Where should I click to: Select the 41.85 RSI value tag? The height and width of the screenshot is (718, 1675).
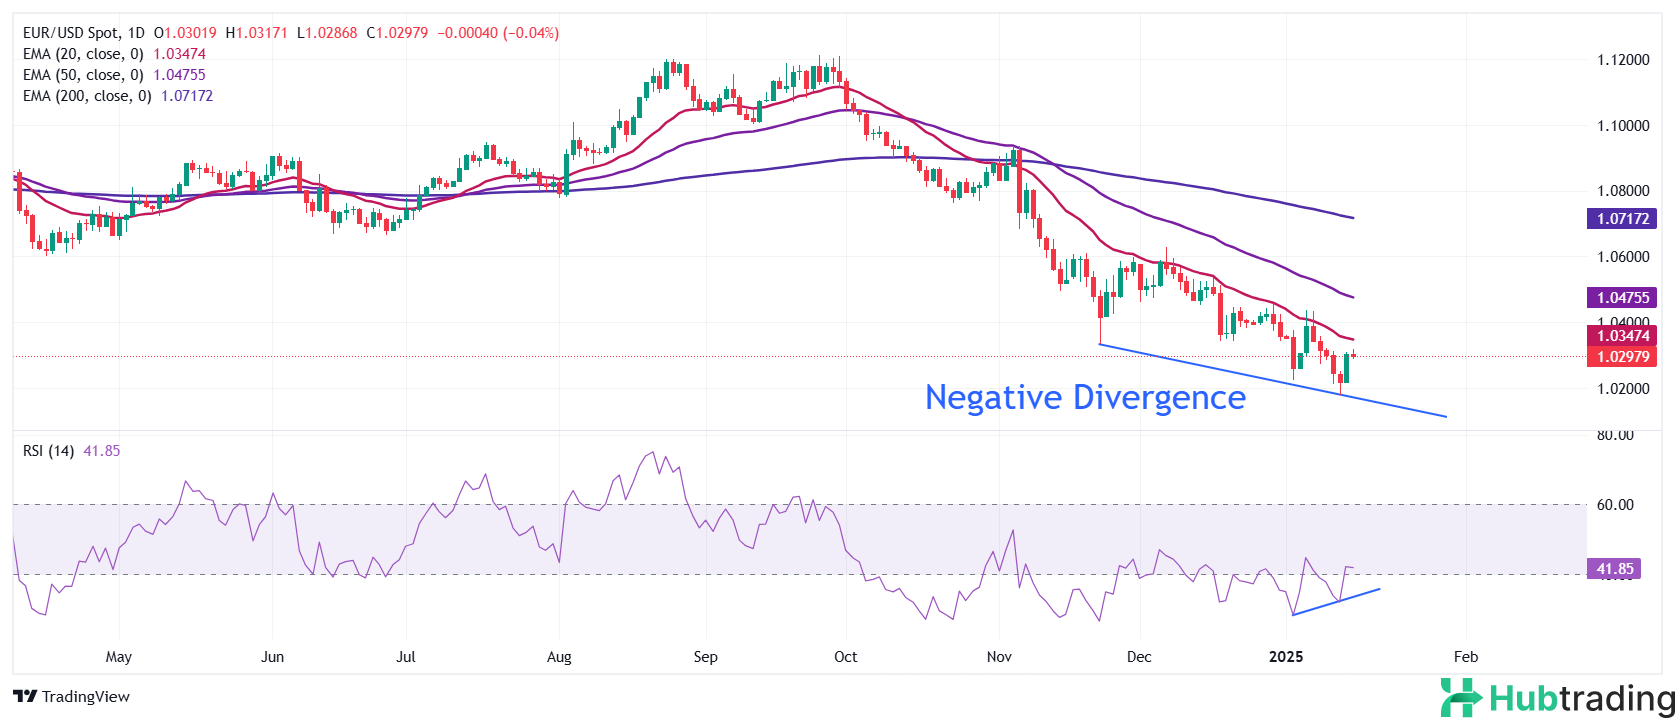click(x=1614, y=569)
